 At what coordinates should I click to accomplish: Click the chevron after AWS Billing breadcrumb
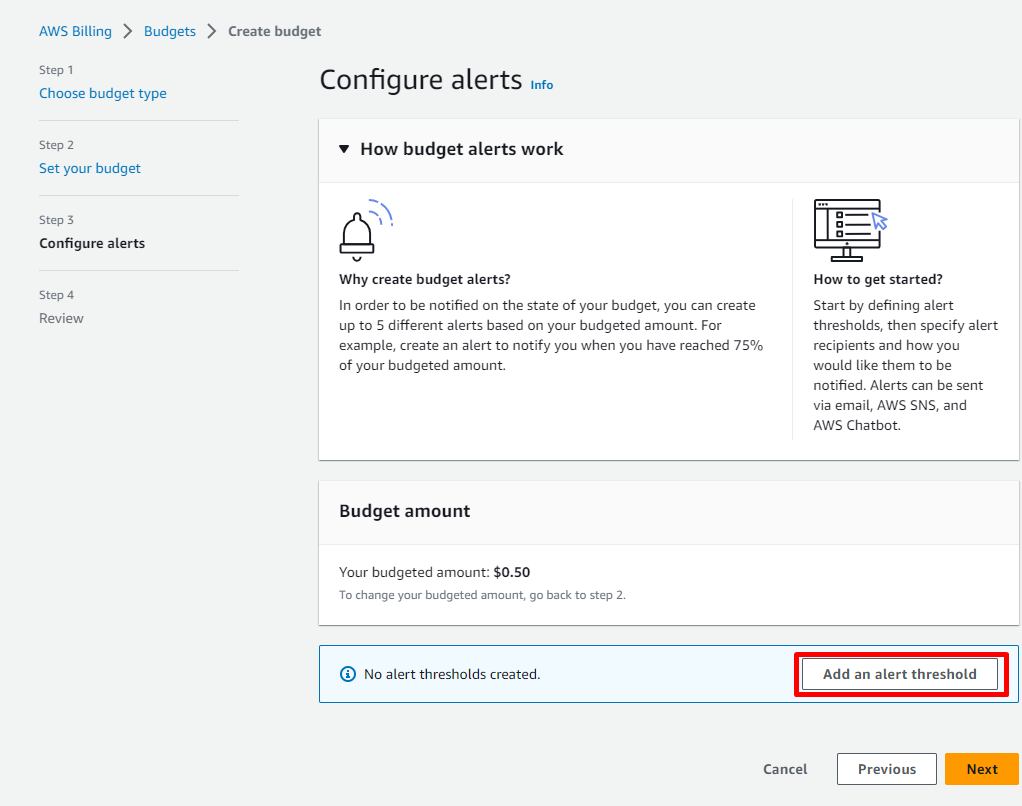pos(128,31)
